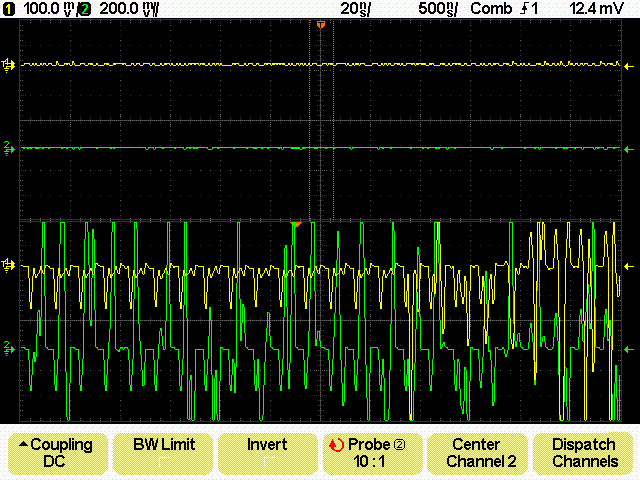Click the orange zoom-window trigger marker
640x480 pixels.
[296, 224]
